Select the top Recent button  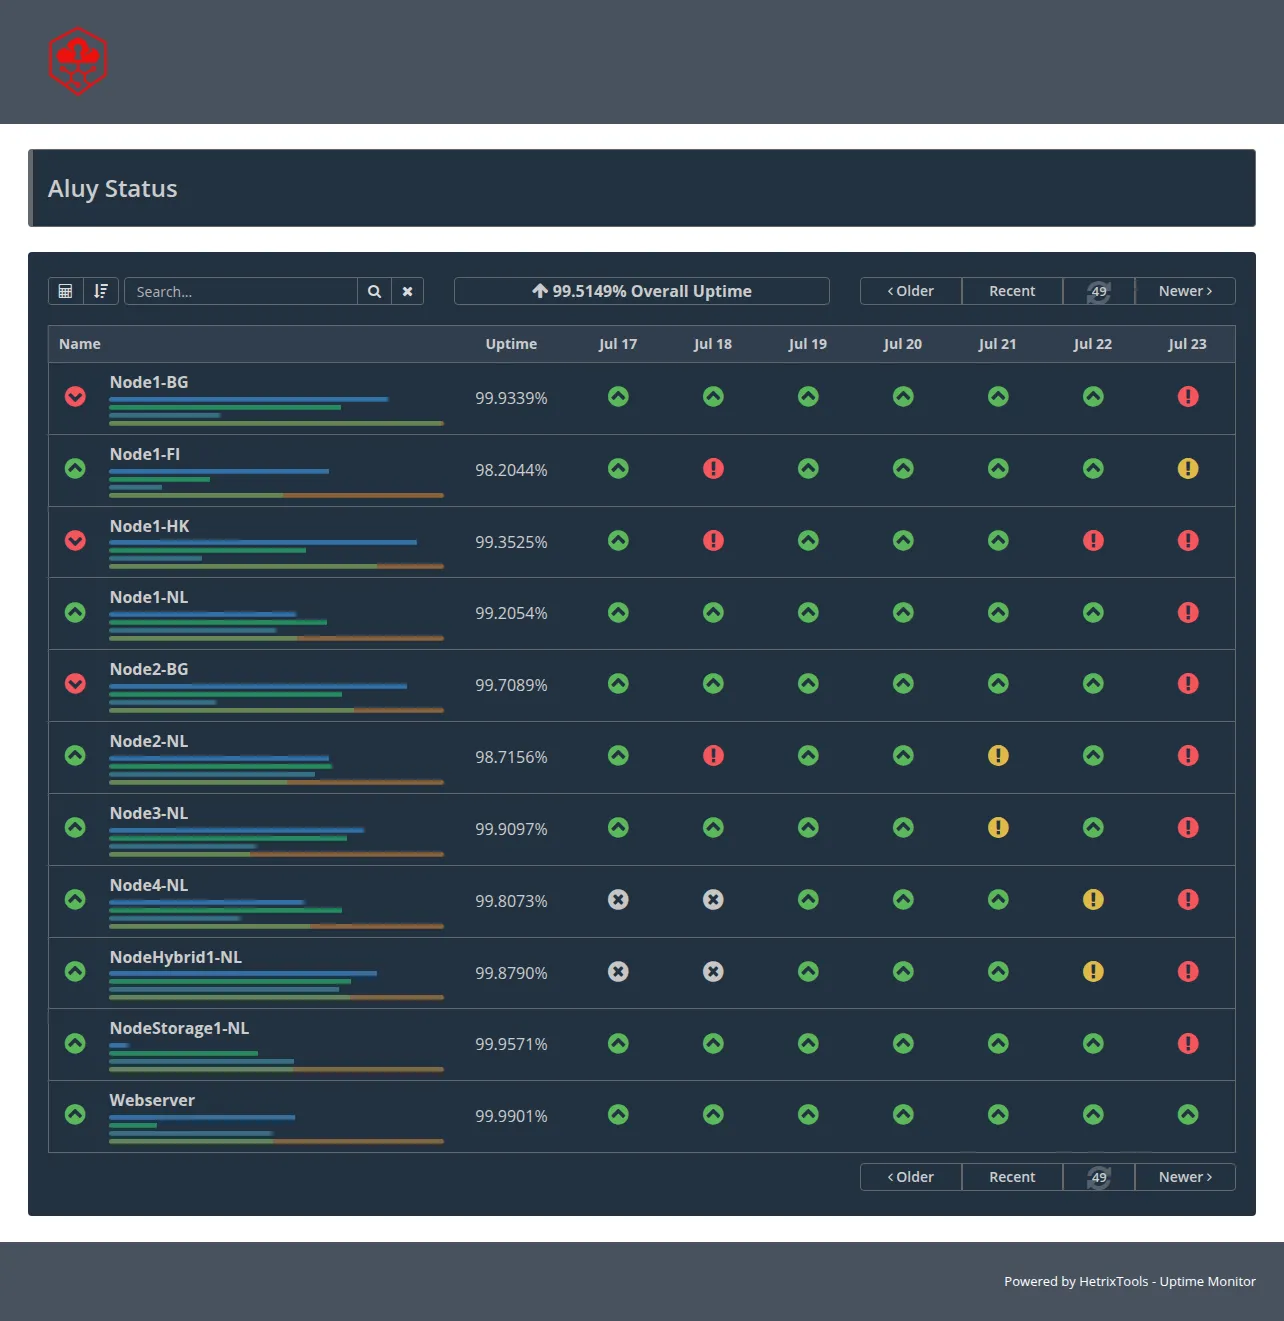1012,291
